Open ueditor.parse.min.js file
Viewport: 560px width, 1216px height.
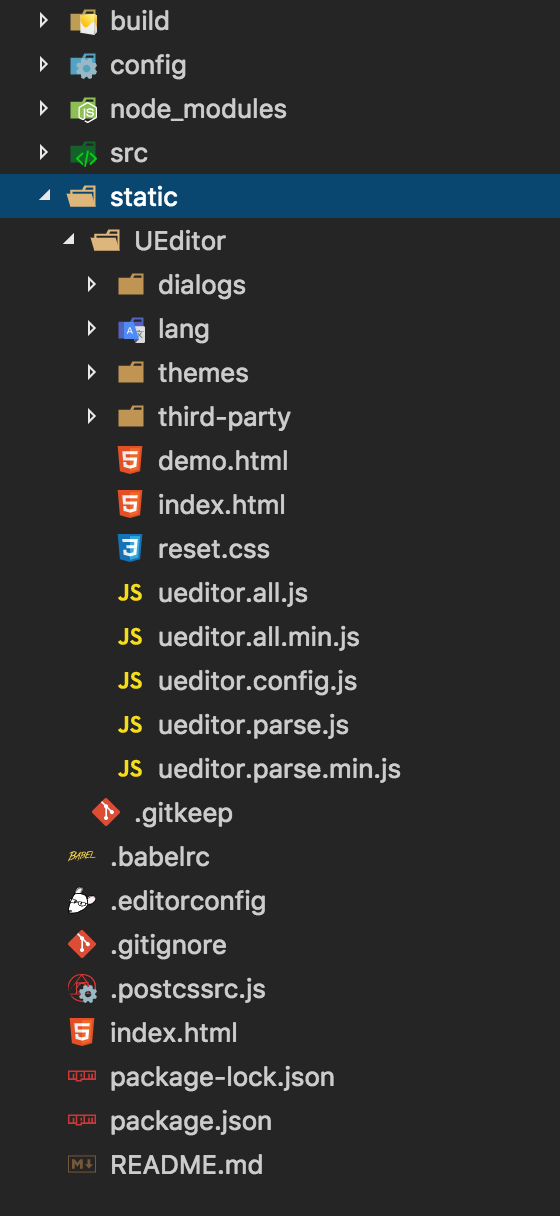(x=279, y=769)
